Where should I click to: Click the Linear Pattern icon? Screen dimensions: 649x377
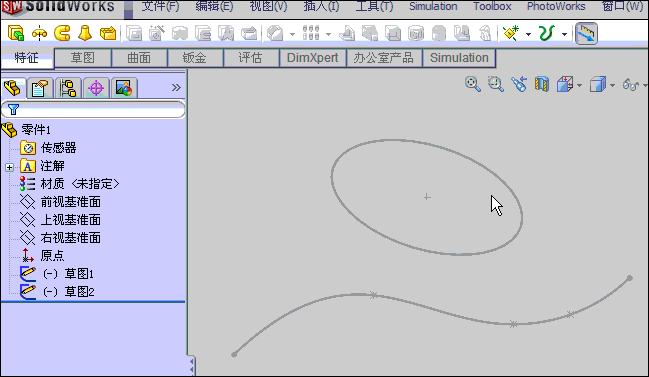click(x=311, y=33)
